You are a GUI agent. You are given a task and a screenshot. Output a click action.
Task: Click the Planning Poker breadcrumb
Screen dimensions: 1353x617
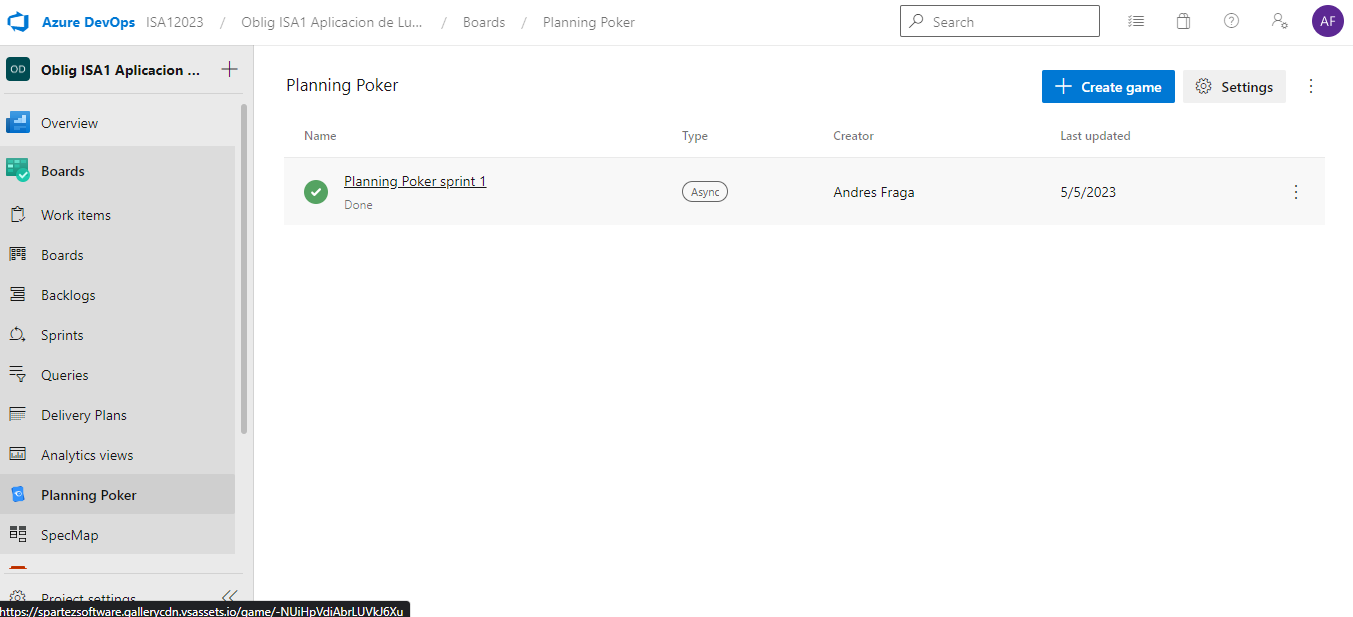[x=589, y=22]
